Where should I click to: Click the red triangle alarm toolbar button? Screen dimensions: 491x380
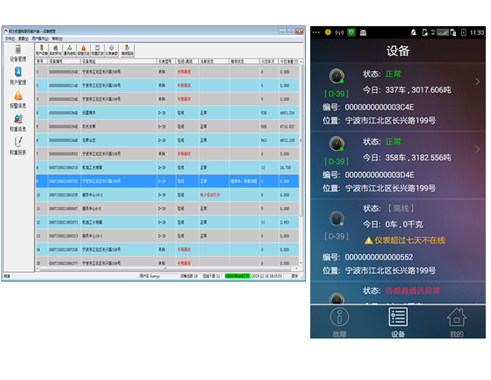(x=84, y=50)
